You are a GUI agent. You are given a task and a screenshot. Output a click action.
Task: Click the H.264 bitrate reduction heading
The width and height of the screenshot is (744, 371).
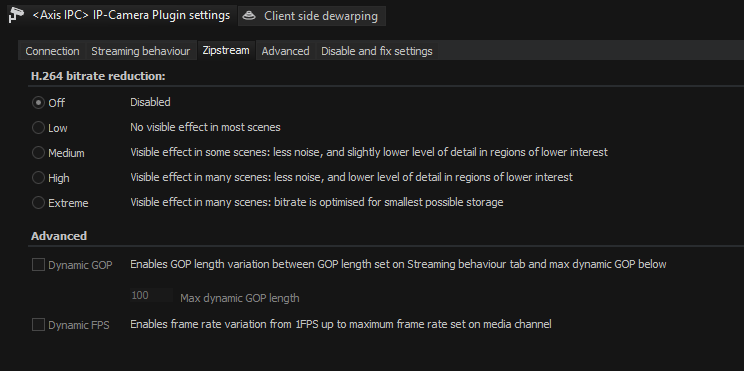pos(98,76)
